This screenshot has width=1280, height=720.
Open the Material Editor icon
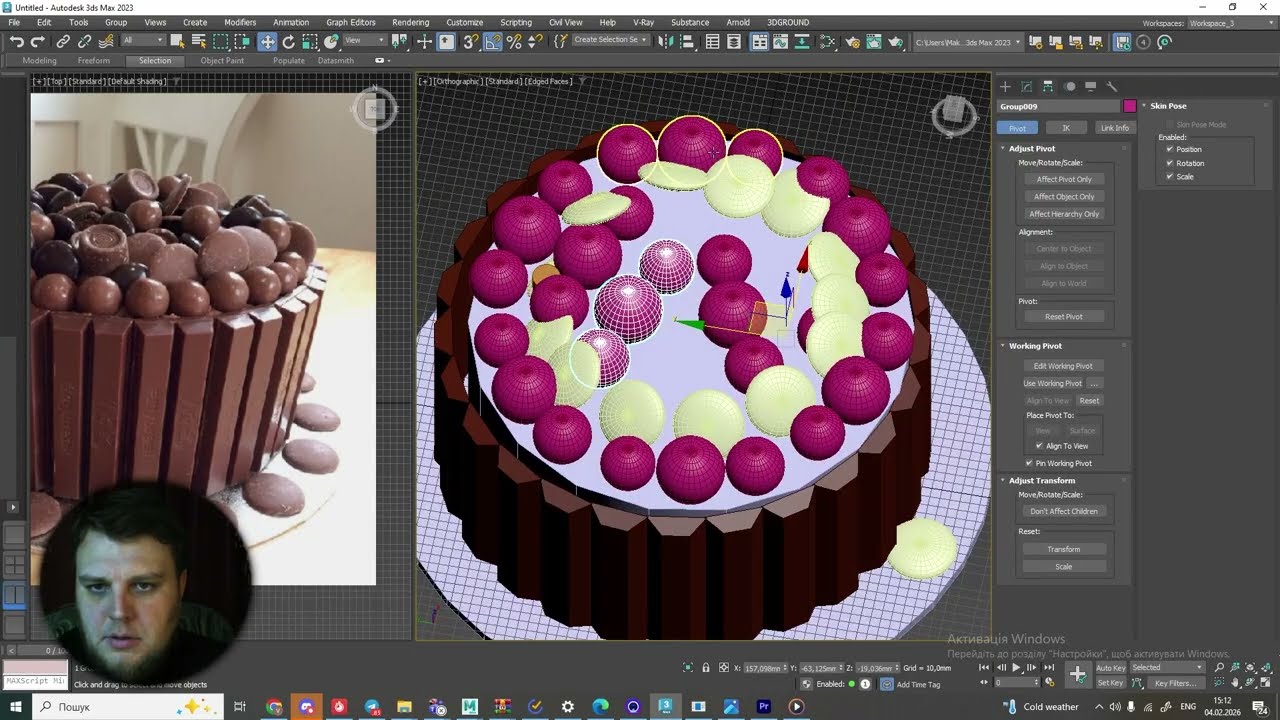827,41
